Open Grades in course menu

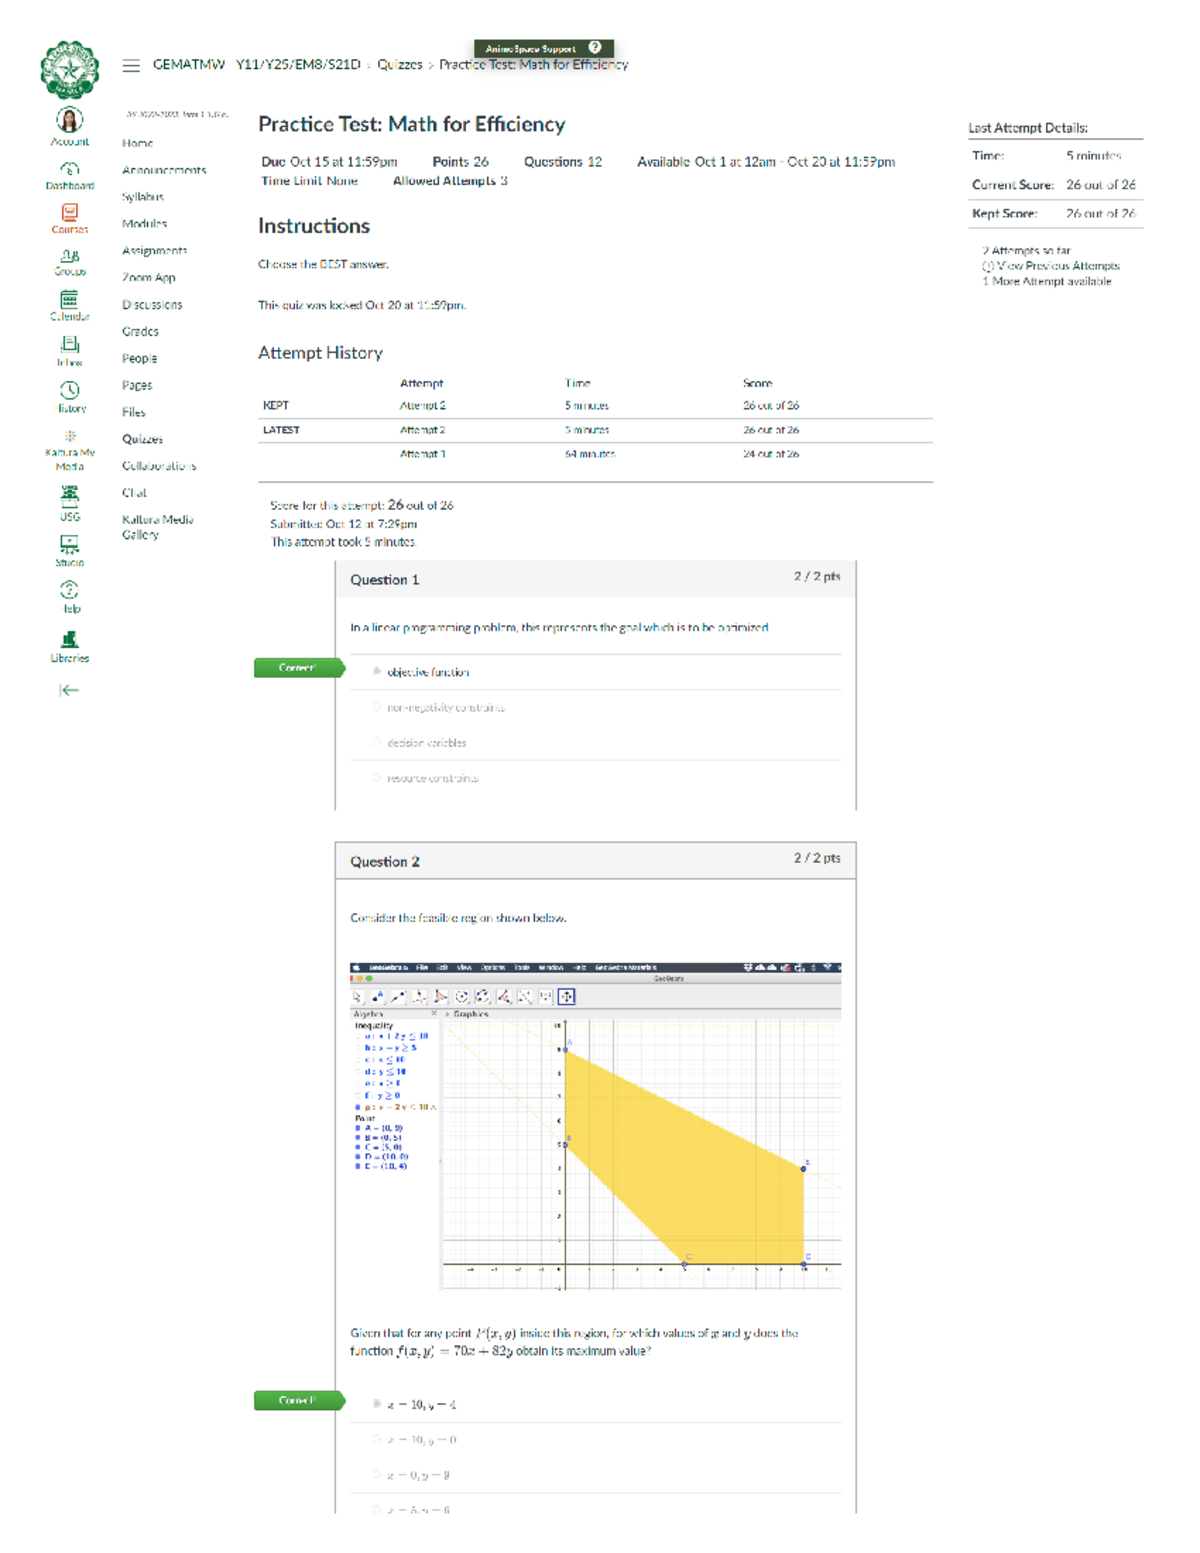140,331
